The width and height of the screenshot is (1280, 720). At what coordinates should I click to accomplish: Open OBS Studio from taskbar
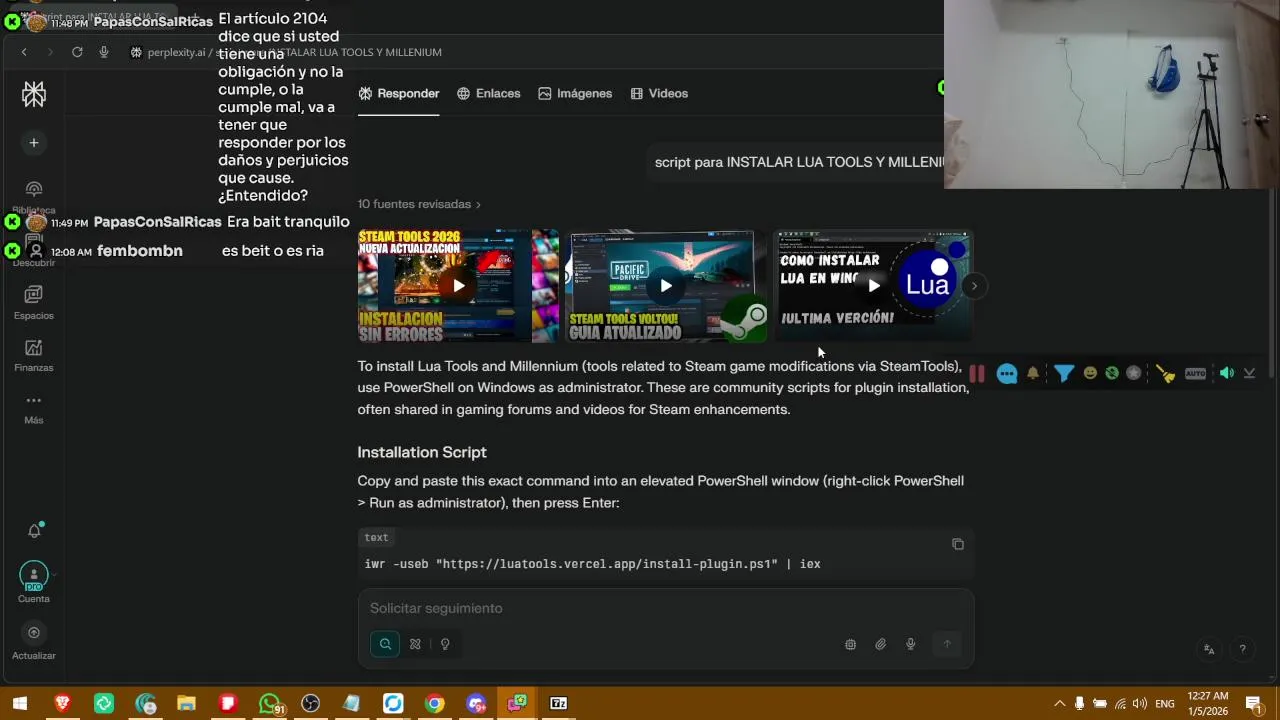[310, 704]
